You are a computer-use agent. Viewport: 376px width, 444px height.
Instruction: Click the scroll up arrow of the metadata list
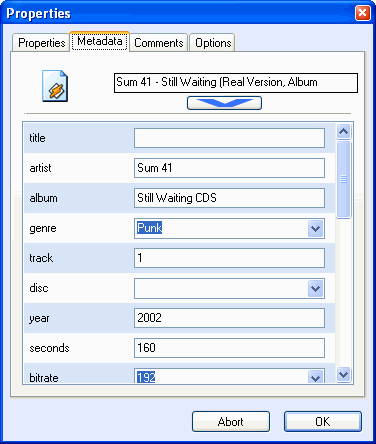[x=343, y=131]
